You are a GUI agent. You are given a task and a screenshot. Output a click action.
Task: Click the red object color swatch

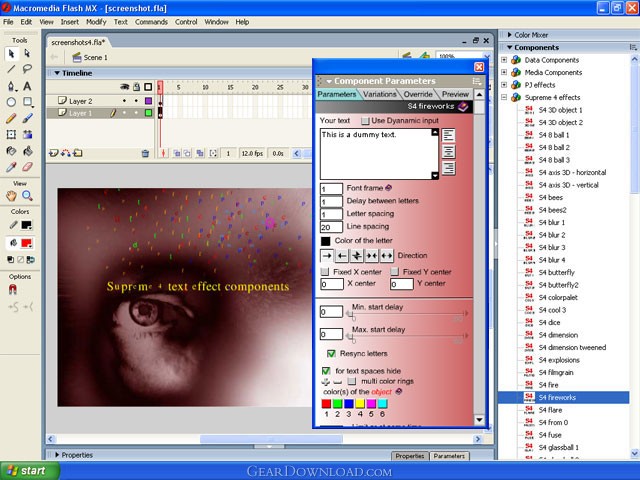click(326, 404)
